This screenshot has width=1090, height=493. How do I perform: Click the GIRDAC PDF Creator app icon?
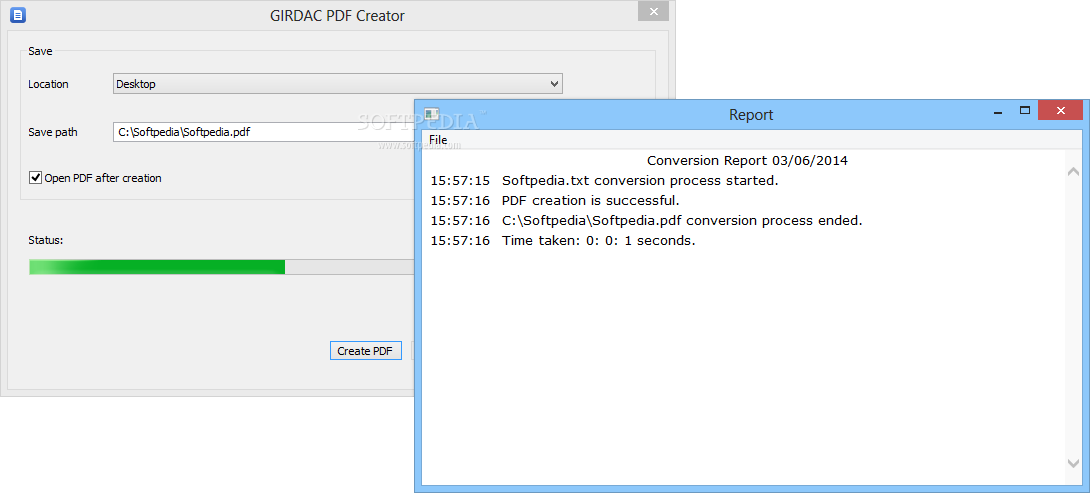pos(18,14)
